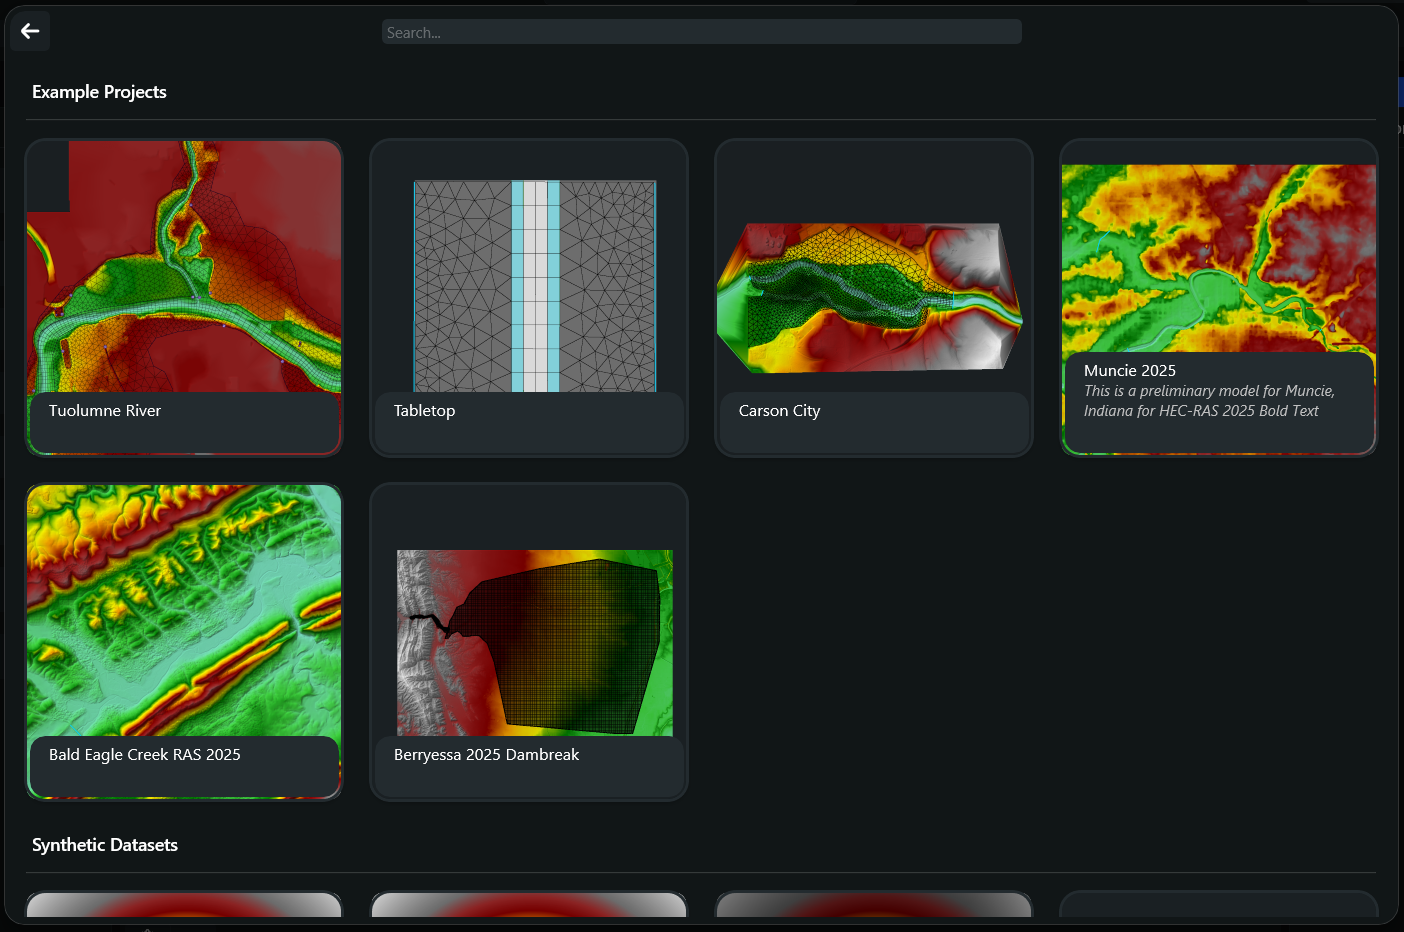Open the first Synthetic Datasets card
This screenshot has height=932, width=1404.
pyautogui.click(x=184, y=905)
